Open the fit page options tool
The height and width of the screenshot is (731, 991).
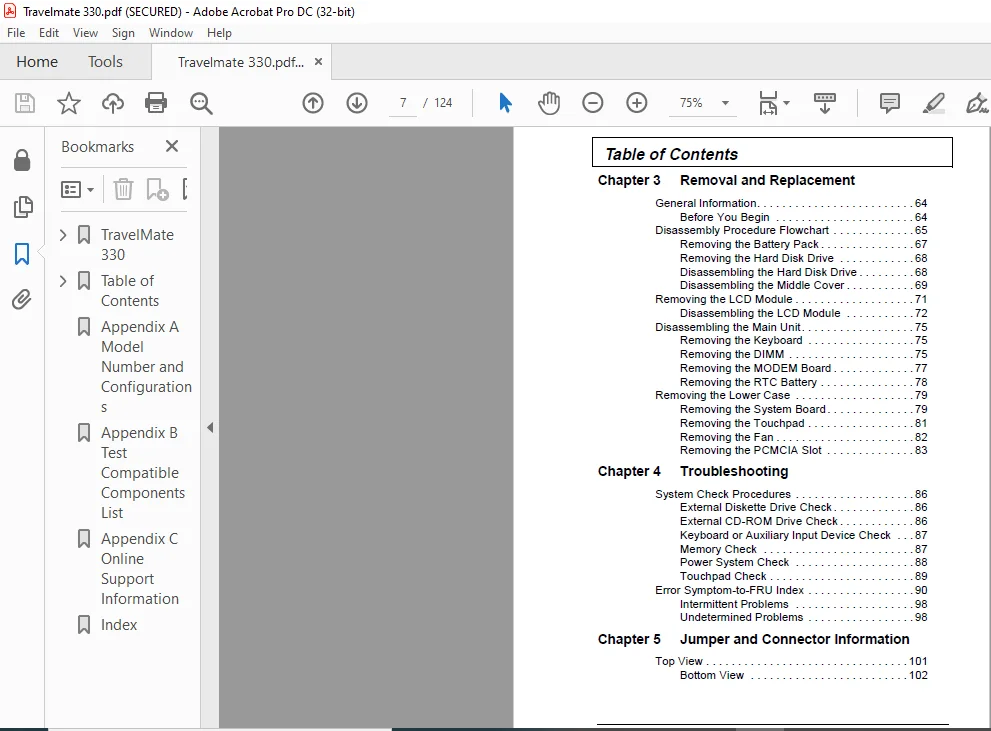[x=768, y=103]
